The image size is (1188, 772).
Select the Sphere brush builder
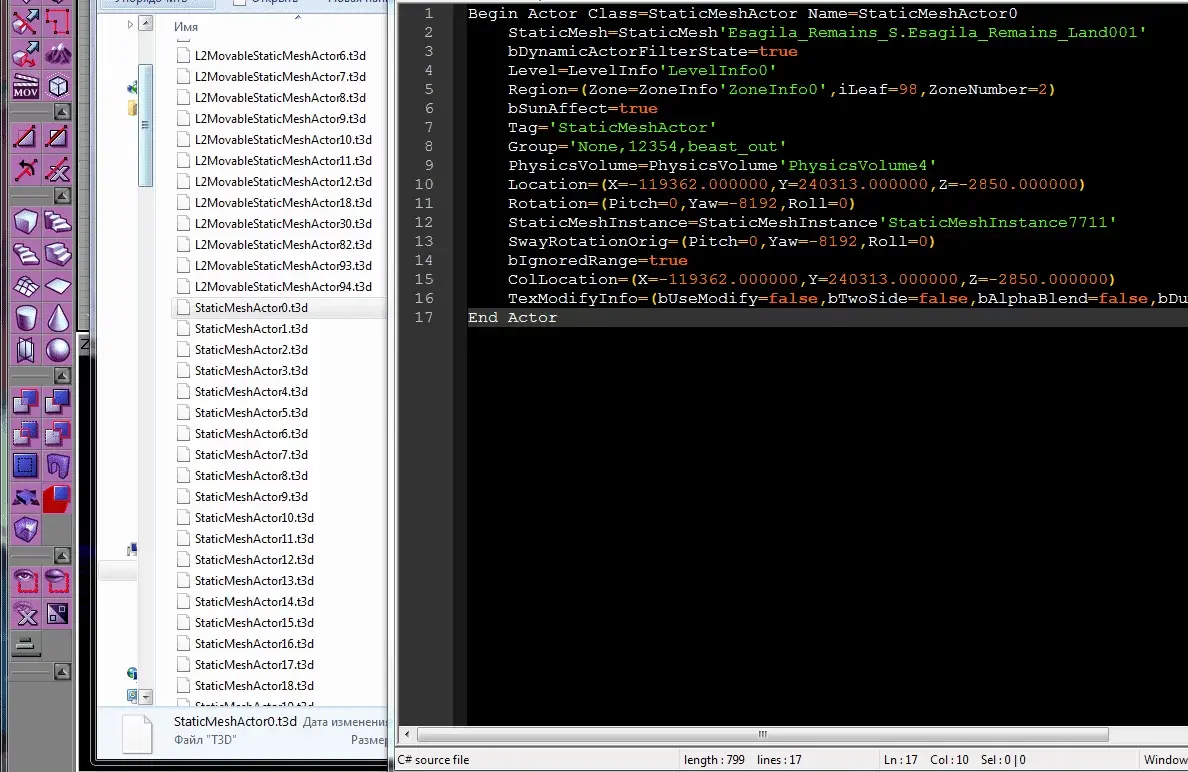coord(58,350)
